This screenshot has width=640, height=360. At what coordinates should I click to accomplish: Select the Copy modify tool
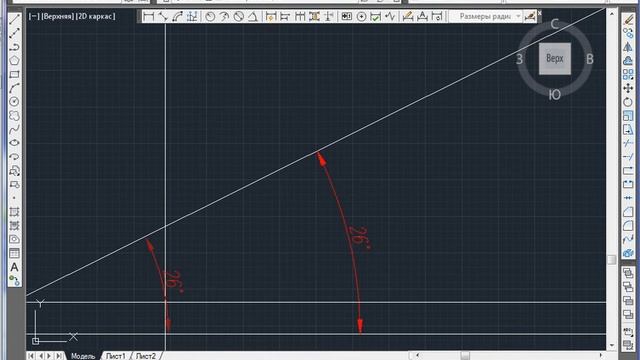628,33
